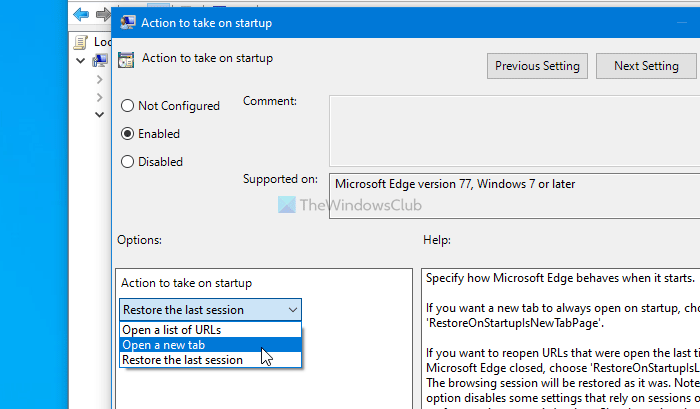Click the computer configuration icon in tree
The image size is (700, 409).
click(100, 61)
